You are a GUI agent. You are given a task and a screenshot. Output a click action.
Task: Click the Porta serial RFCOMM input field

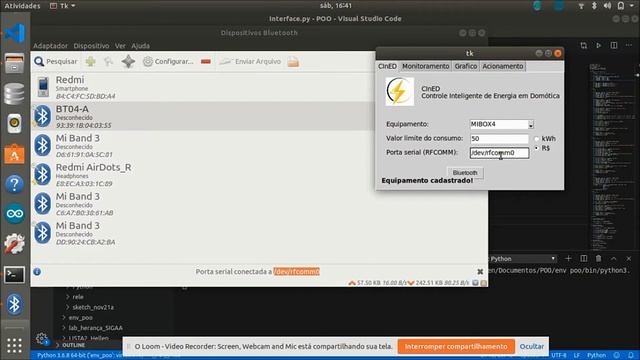pyautogui.click(x=499, y=153)
